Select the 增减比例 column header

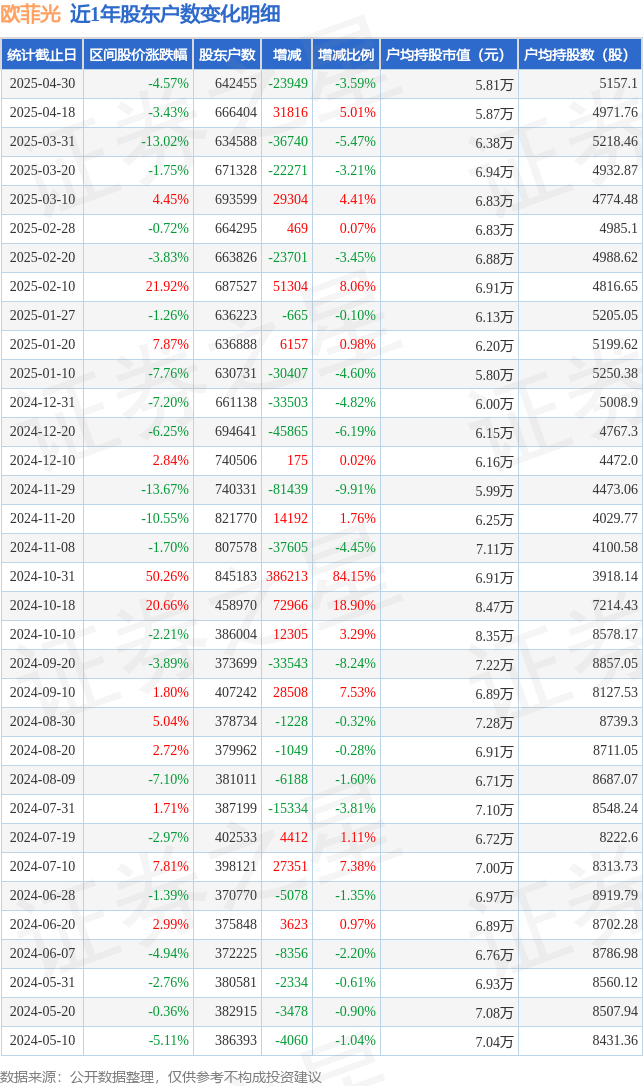coord(346,55)
